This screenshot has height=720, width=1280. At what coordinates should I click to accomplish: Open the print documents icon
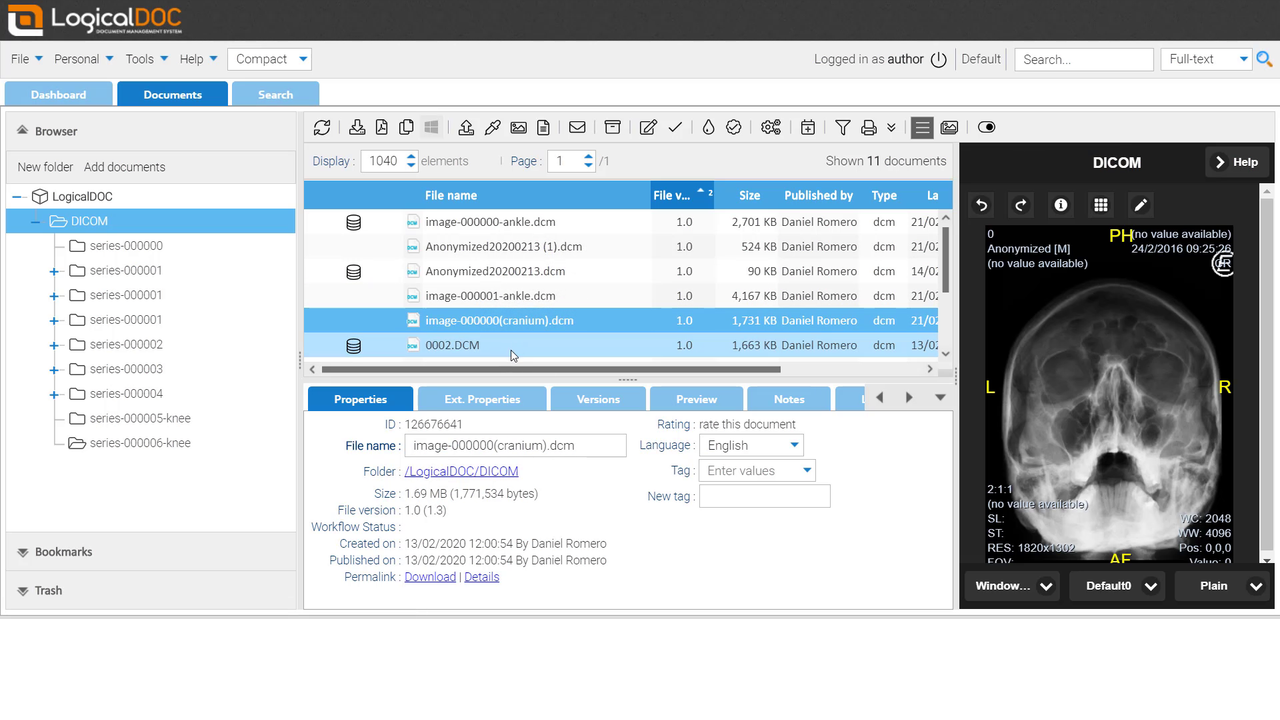point(866,127)
